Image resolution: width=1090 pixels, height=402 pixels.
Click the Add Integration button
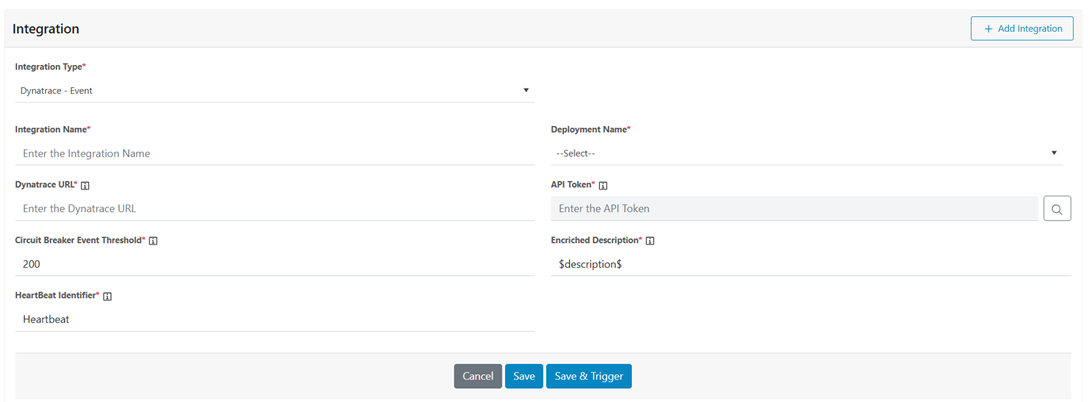point(1022,29)
